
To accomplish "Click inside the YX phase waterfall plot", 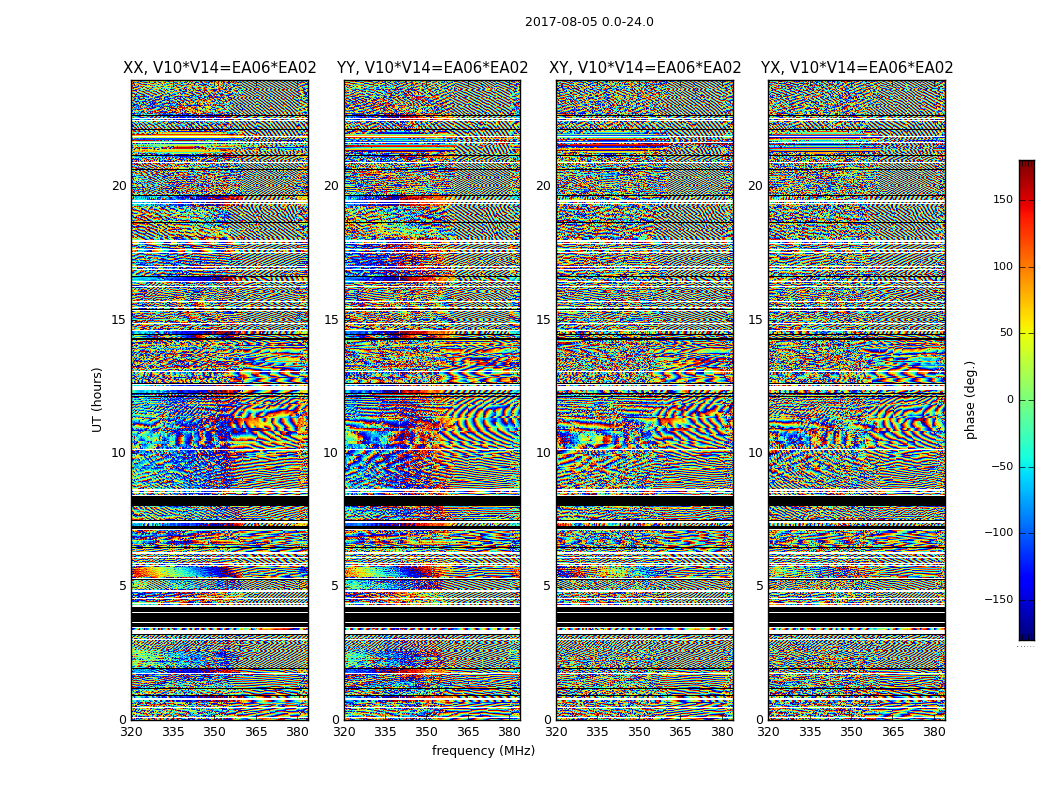I will (x=856, y=400).
